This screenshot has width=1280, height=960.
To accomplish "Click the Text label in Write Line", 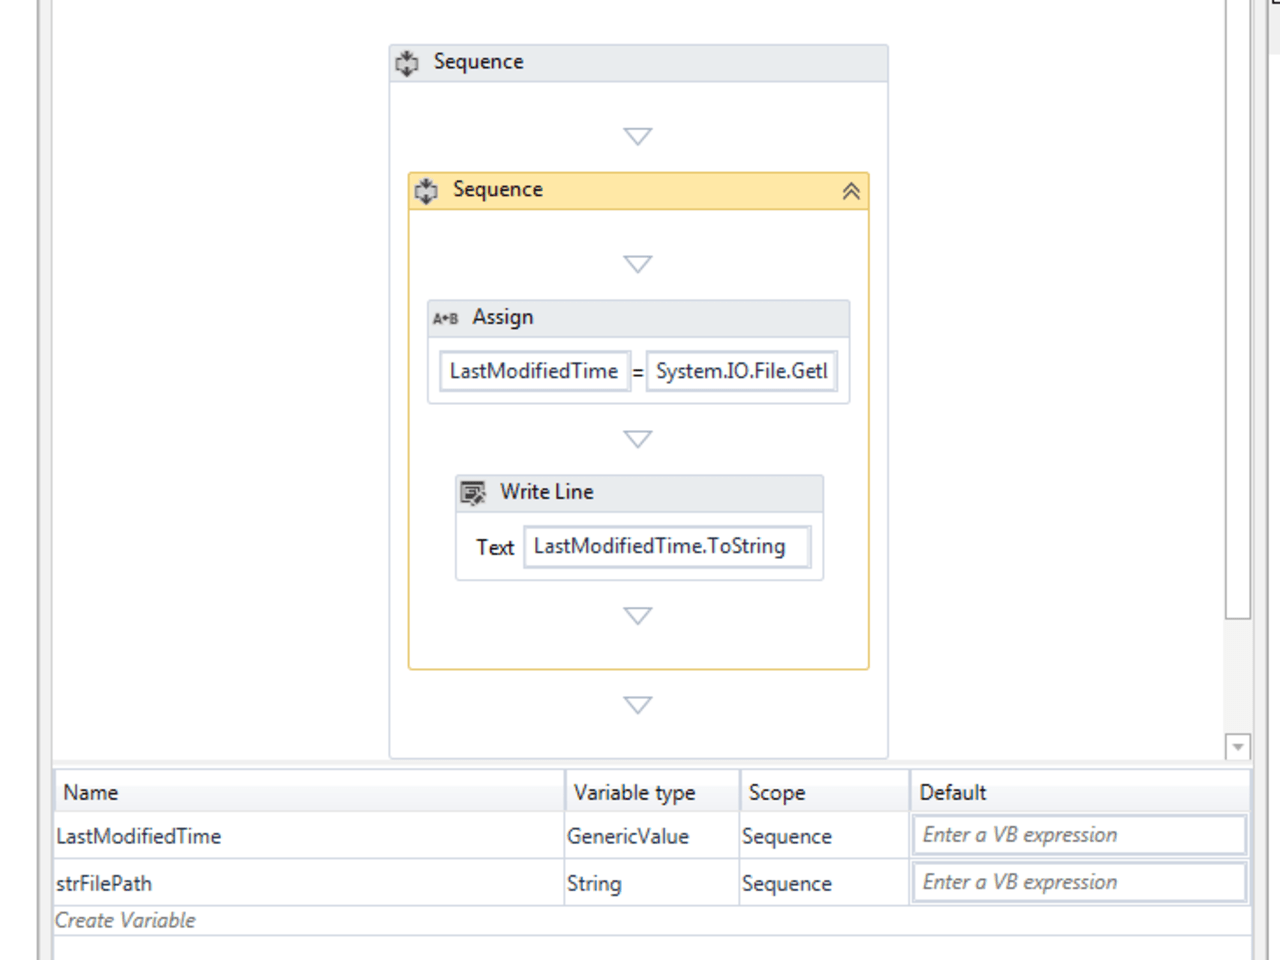I will pyautogui.click(x=495, y=548).
